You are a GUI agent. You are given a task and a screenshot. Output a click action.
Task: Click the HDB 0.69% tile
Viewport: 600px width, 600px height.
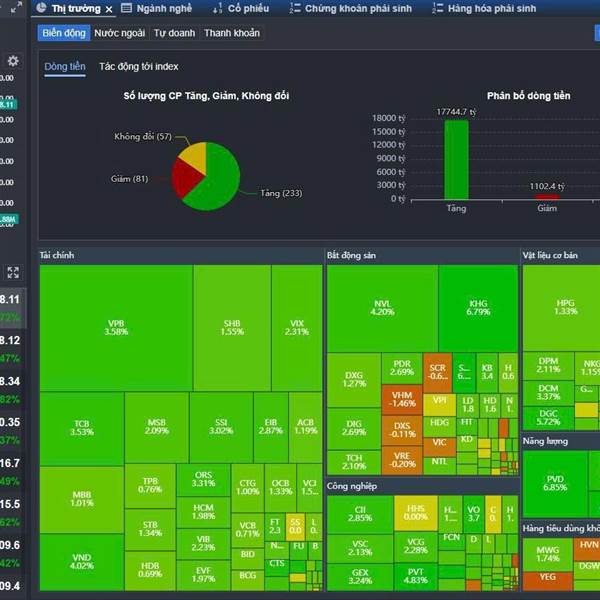150,570
